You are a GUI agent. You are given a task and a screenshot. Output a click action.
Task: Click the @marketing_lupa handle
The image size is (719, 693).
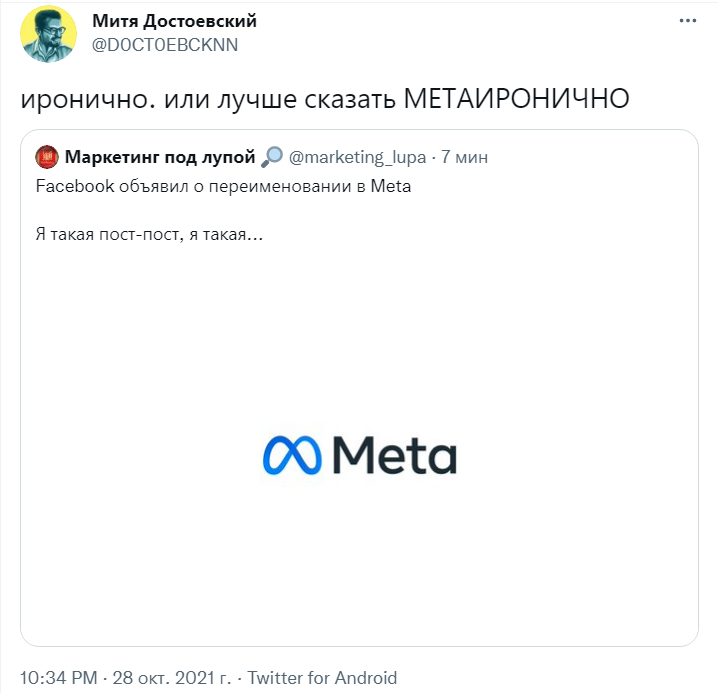click(357, 157)
